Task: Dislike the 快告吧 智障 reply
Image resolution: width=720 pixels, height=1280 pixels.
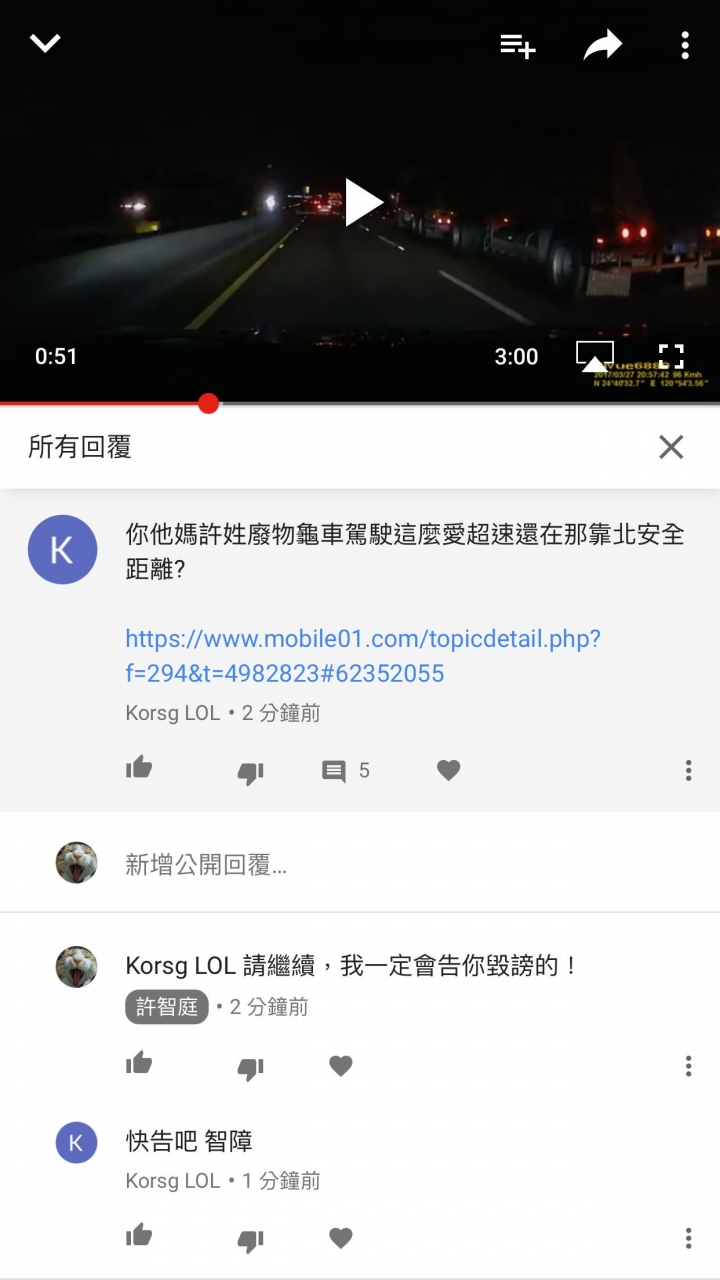Action: click(x=250, y=1240)
